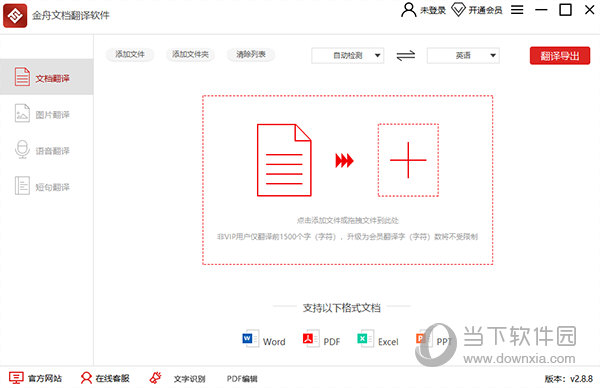Open the 英语 target language dropdown

(463, 55)
